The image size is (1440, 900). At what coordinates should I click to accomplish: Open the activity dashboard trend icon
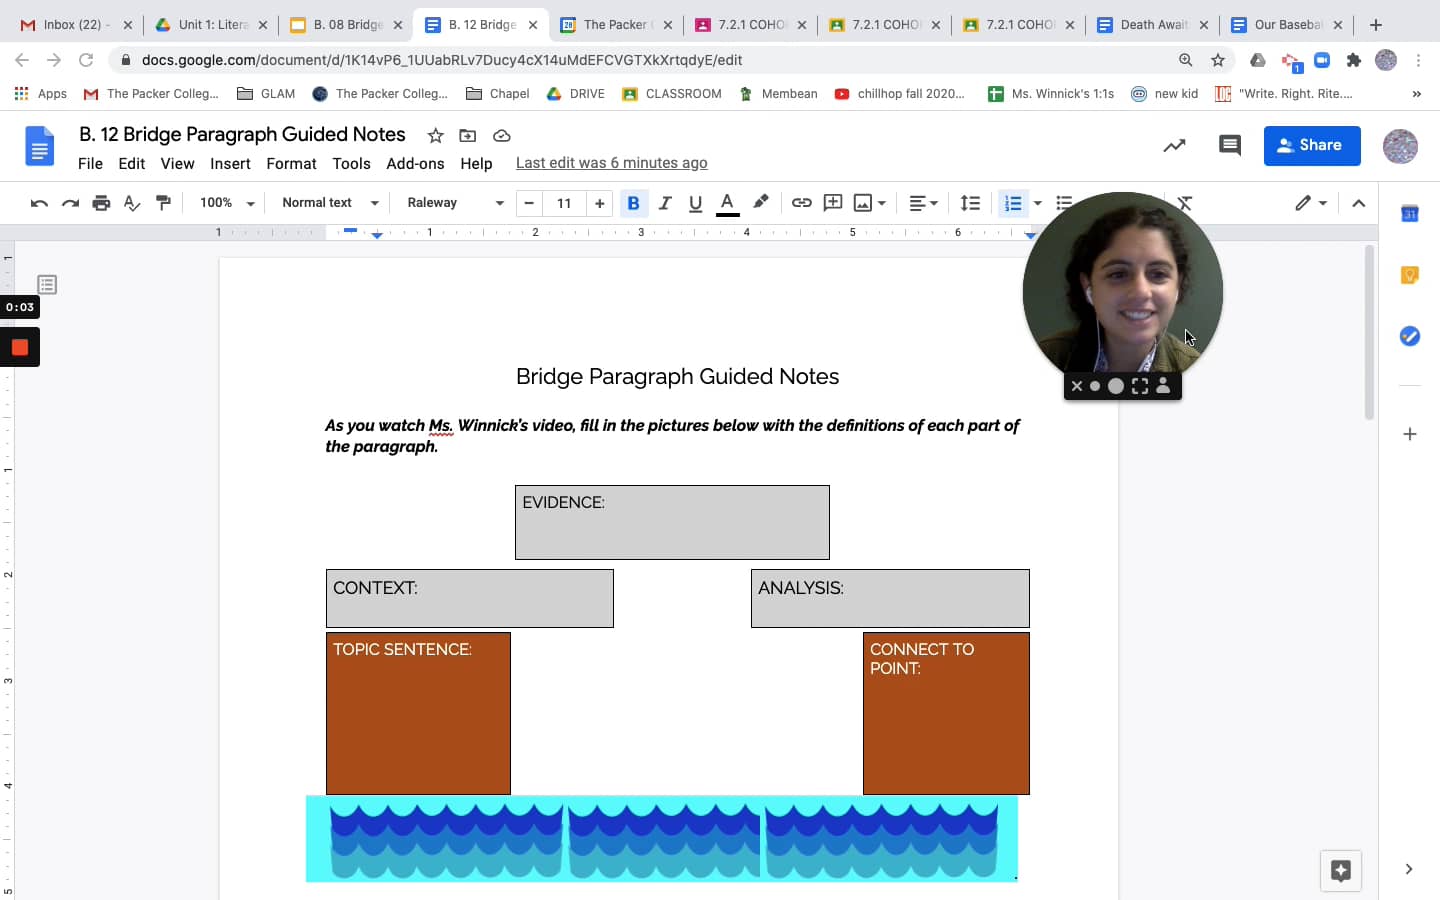tap(1174, 145)
